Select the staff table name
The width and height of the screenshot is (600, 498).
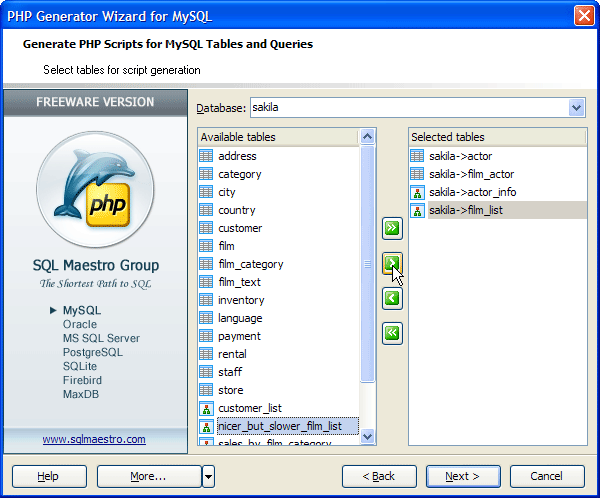(x=230, y=372)
